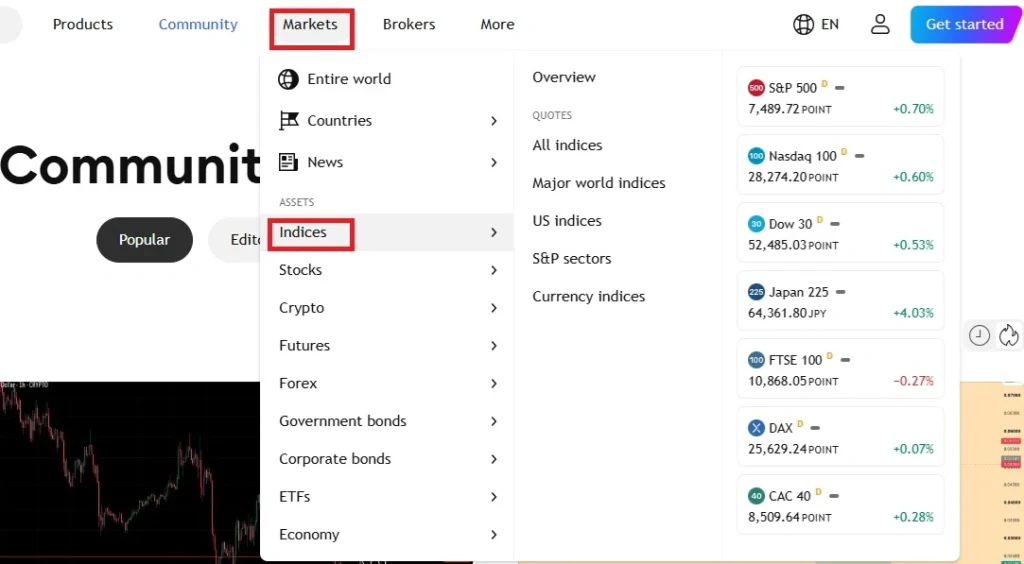Click the FTSE 100 -0.27% change

(913, 381)
